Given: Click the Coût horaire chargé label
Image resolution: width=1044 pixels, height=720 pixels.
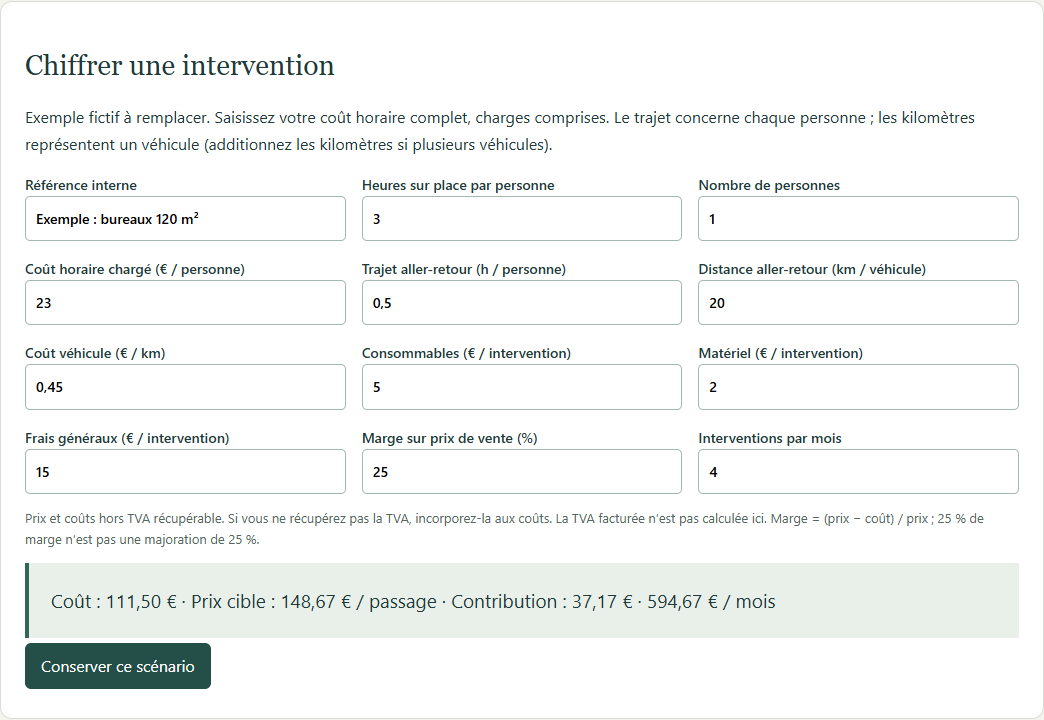Looking at the screenshot, I should tap(135, 269).
